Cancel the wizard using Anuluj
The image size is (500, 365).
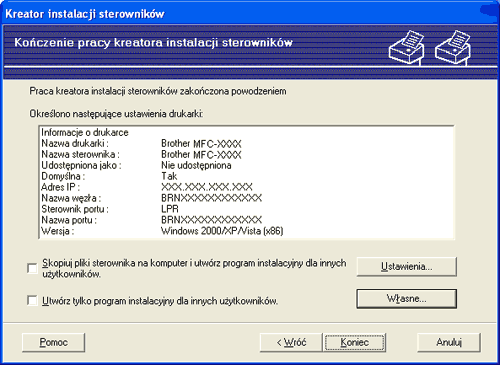click(x=449, y=342)
